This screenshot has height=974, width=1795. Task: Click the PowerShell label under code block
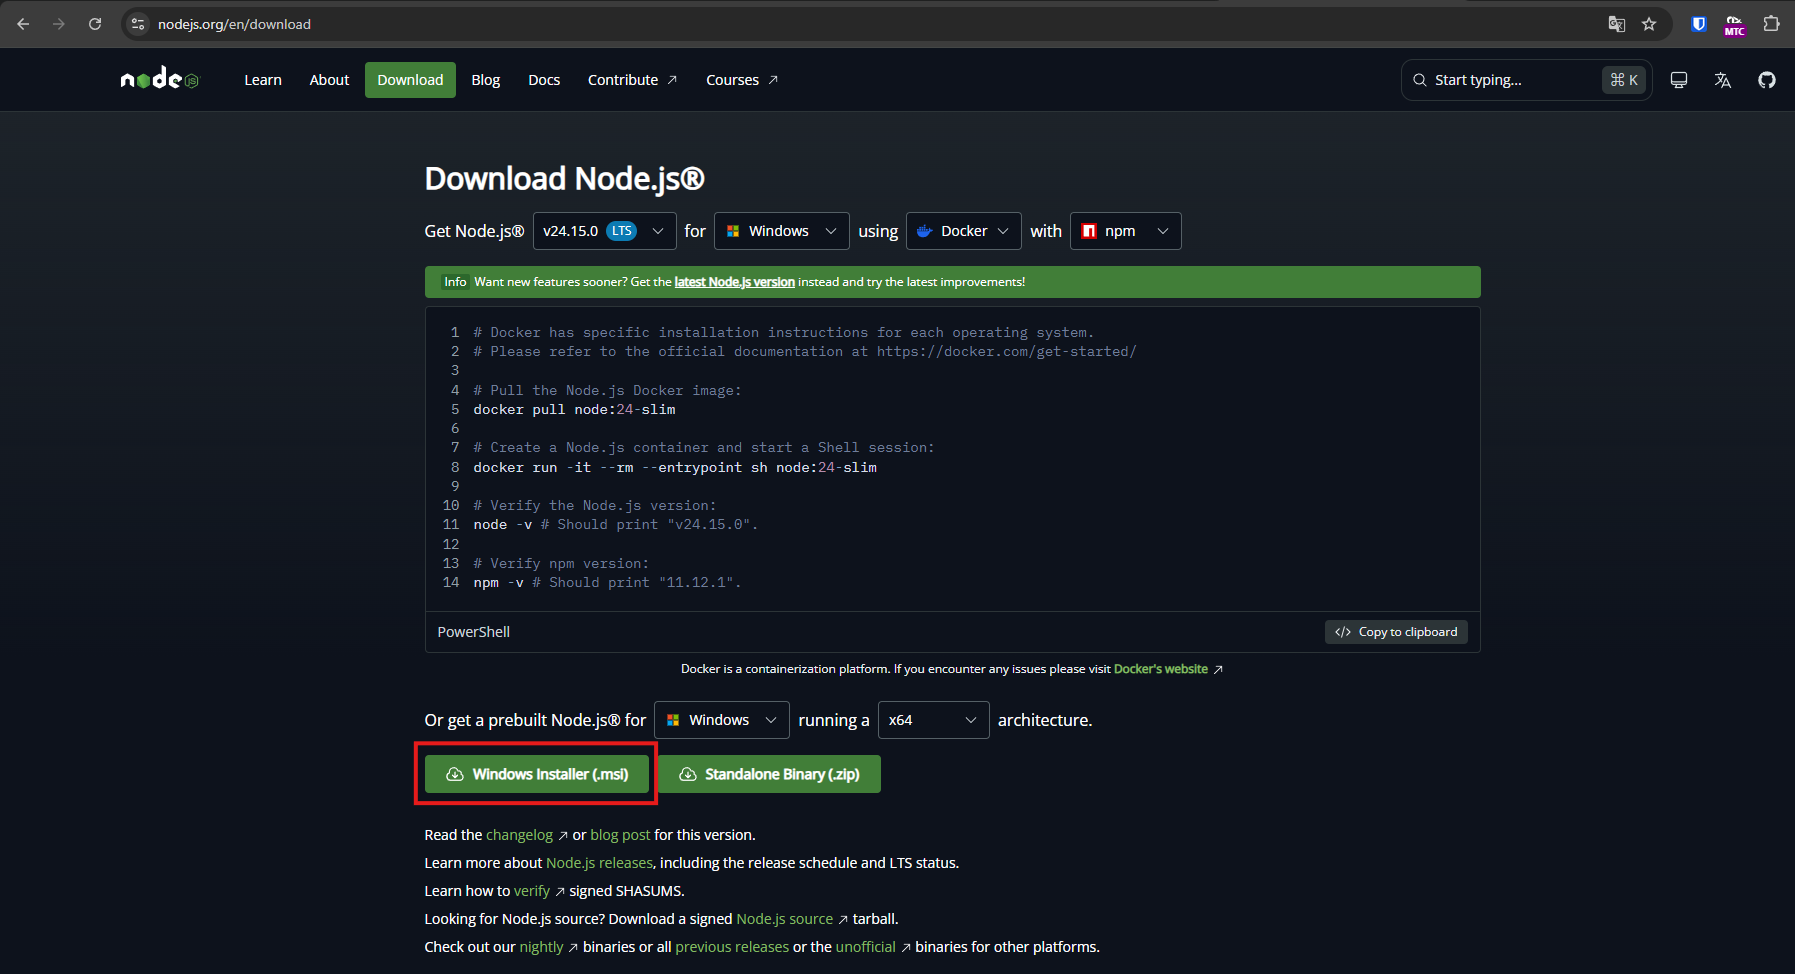pos(474,632)
